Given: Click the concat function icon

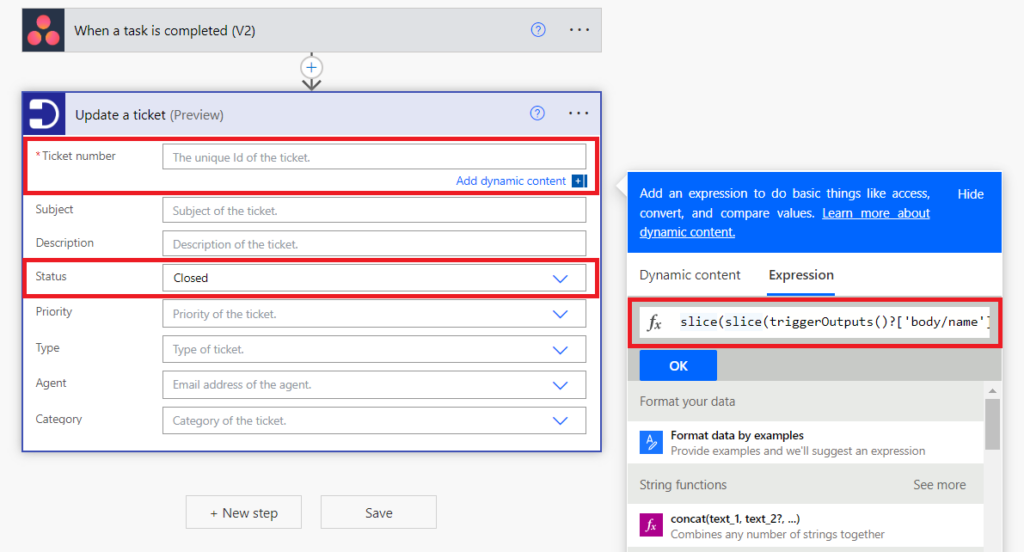Looking at the screenshot, I should [652, 526].
